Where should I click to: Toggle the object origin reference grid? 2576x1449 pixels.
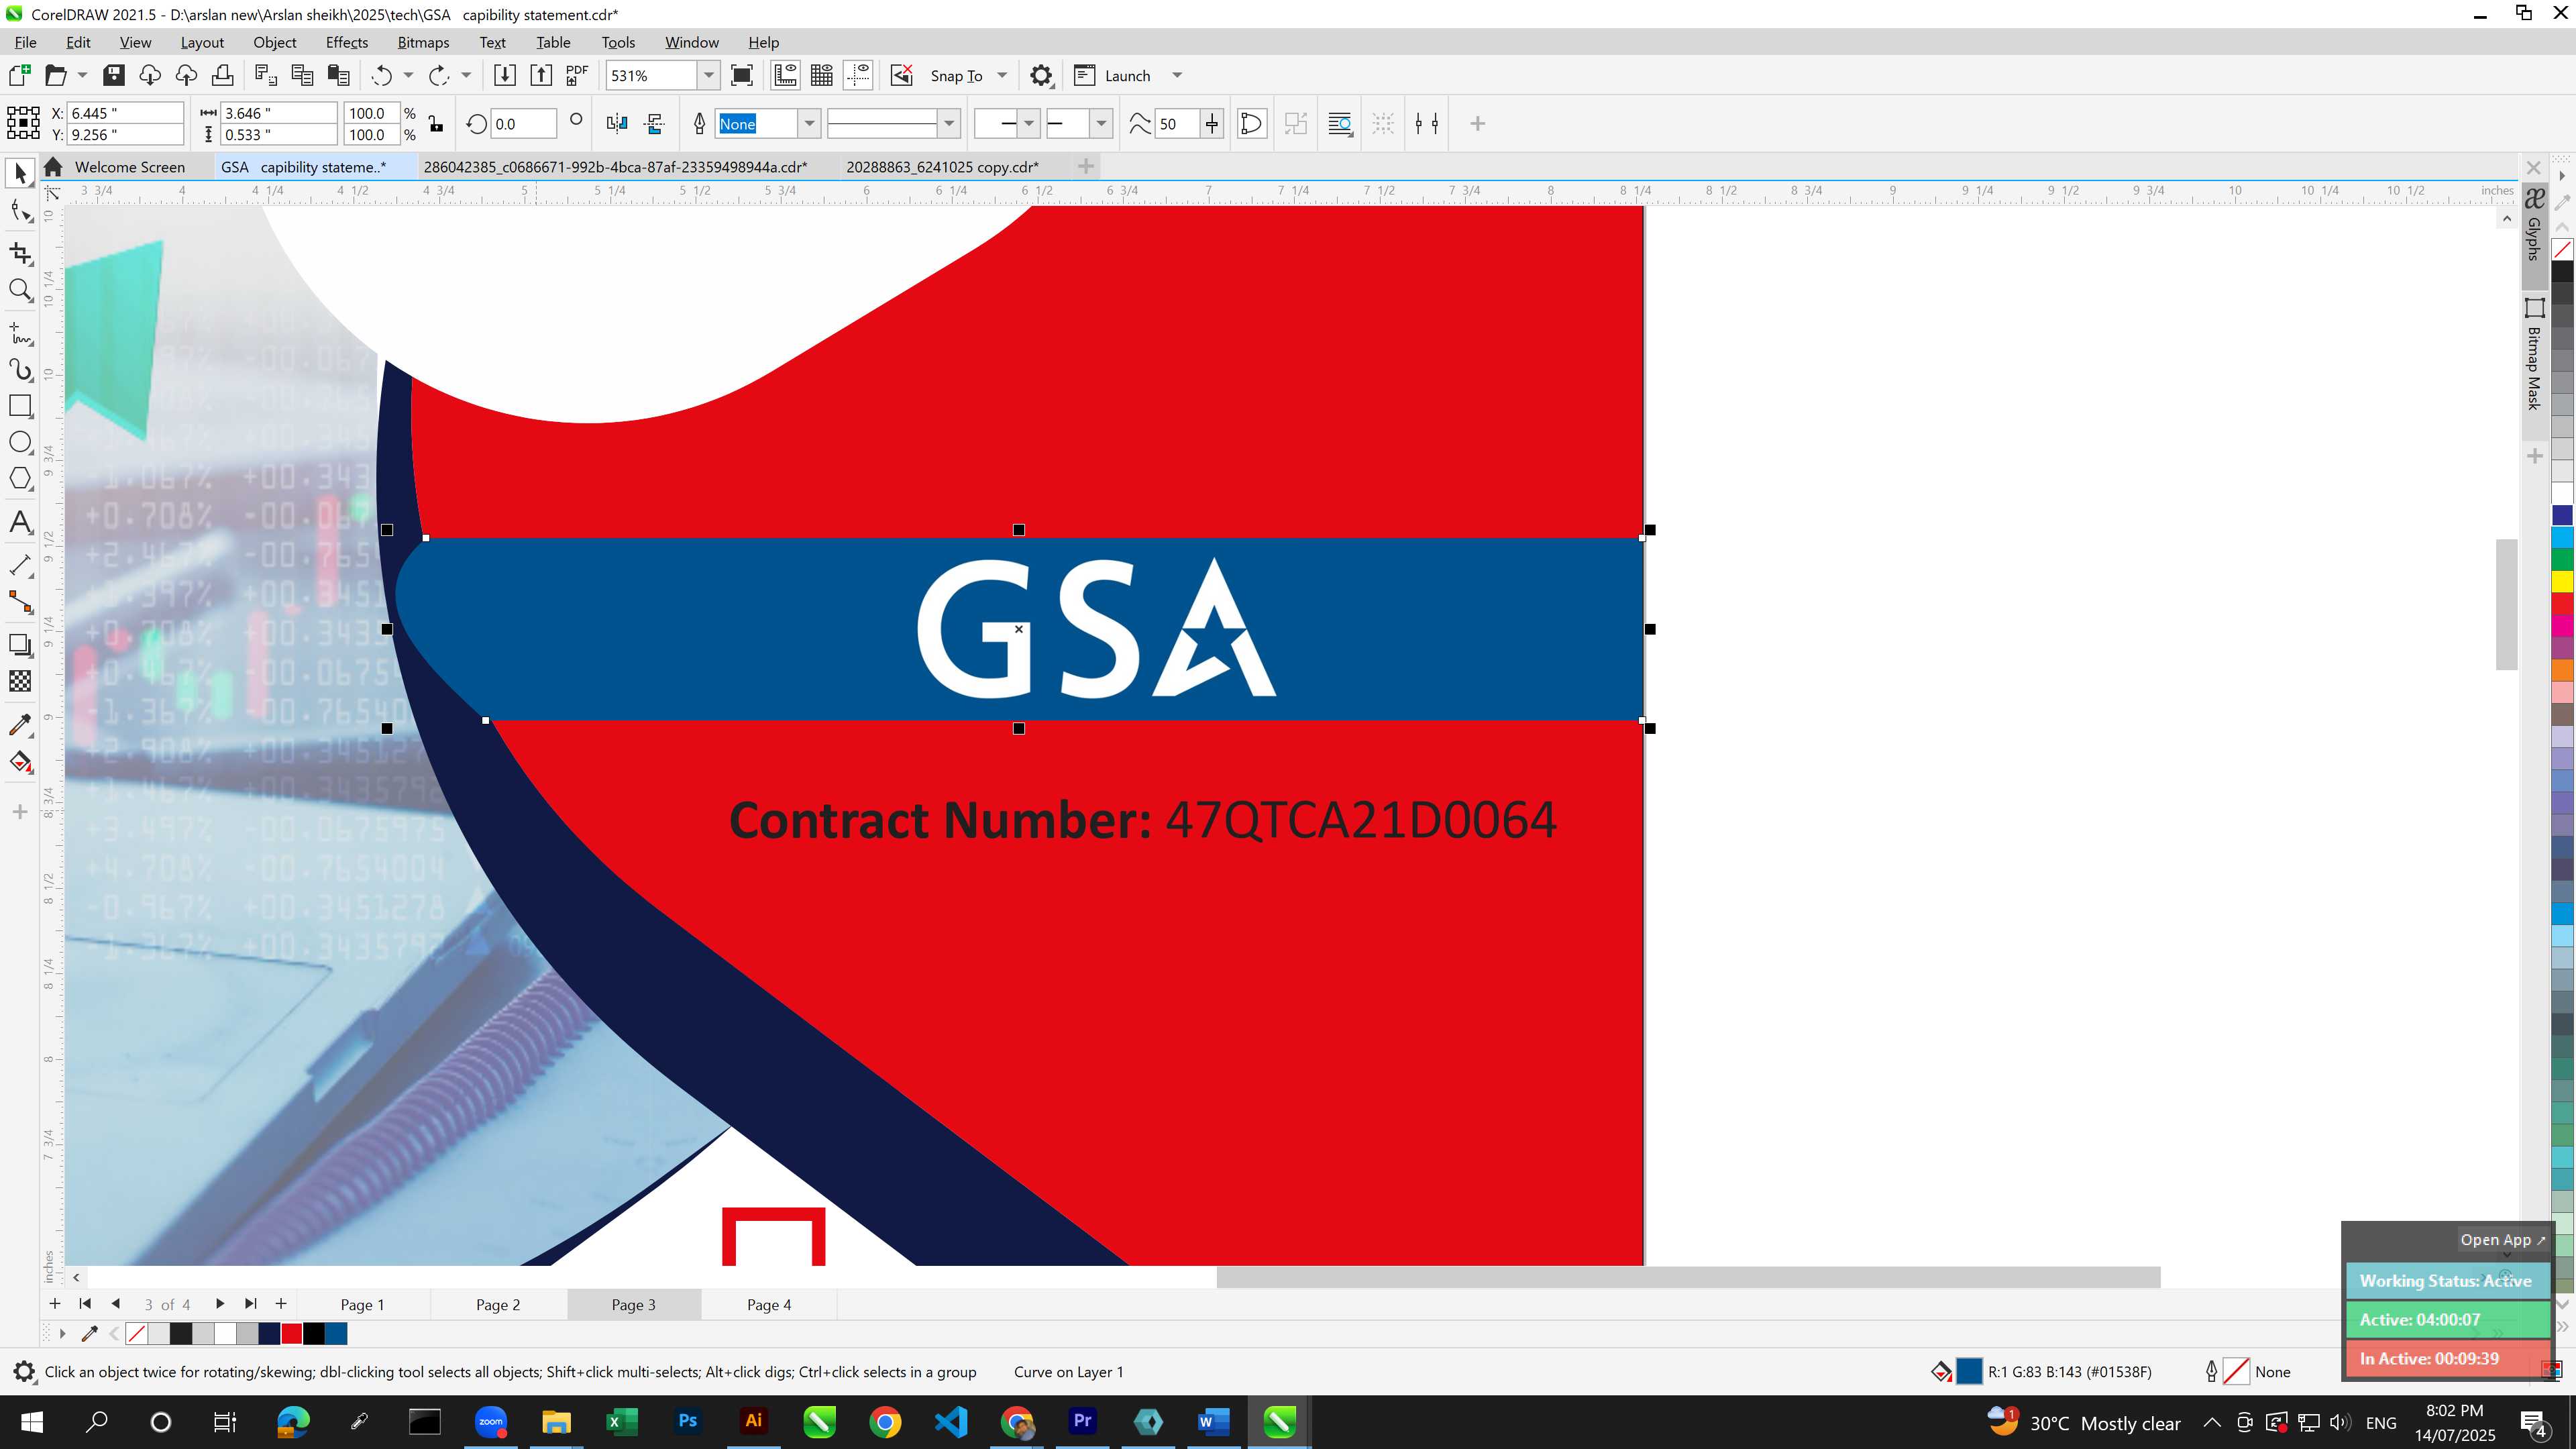[x=23, y=124]
